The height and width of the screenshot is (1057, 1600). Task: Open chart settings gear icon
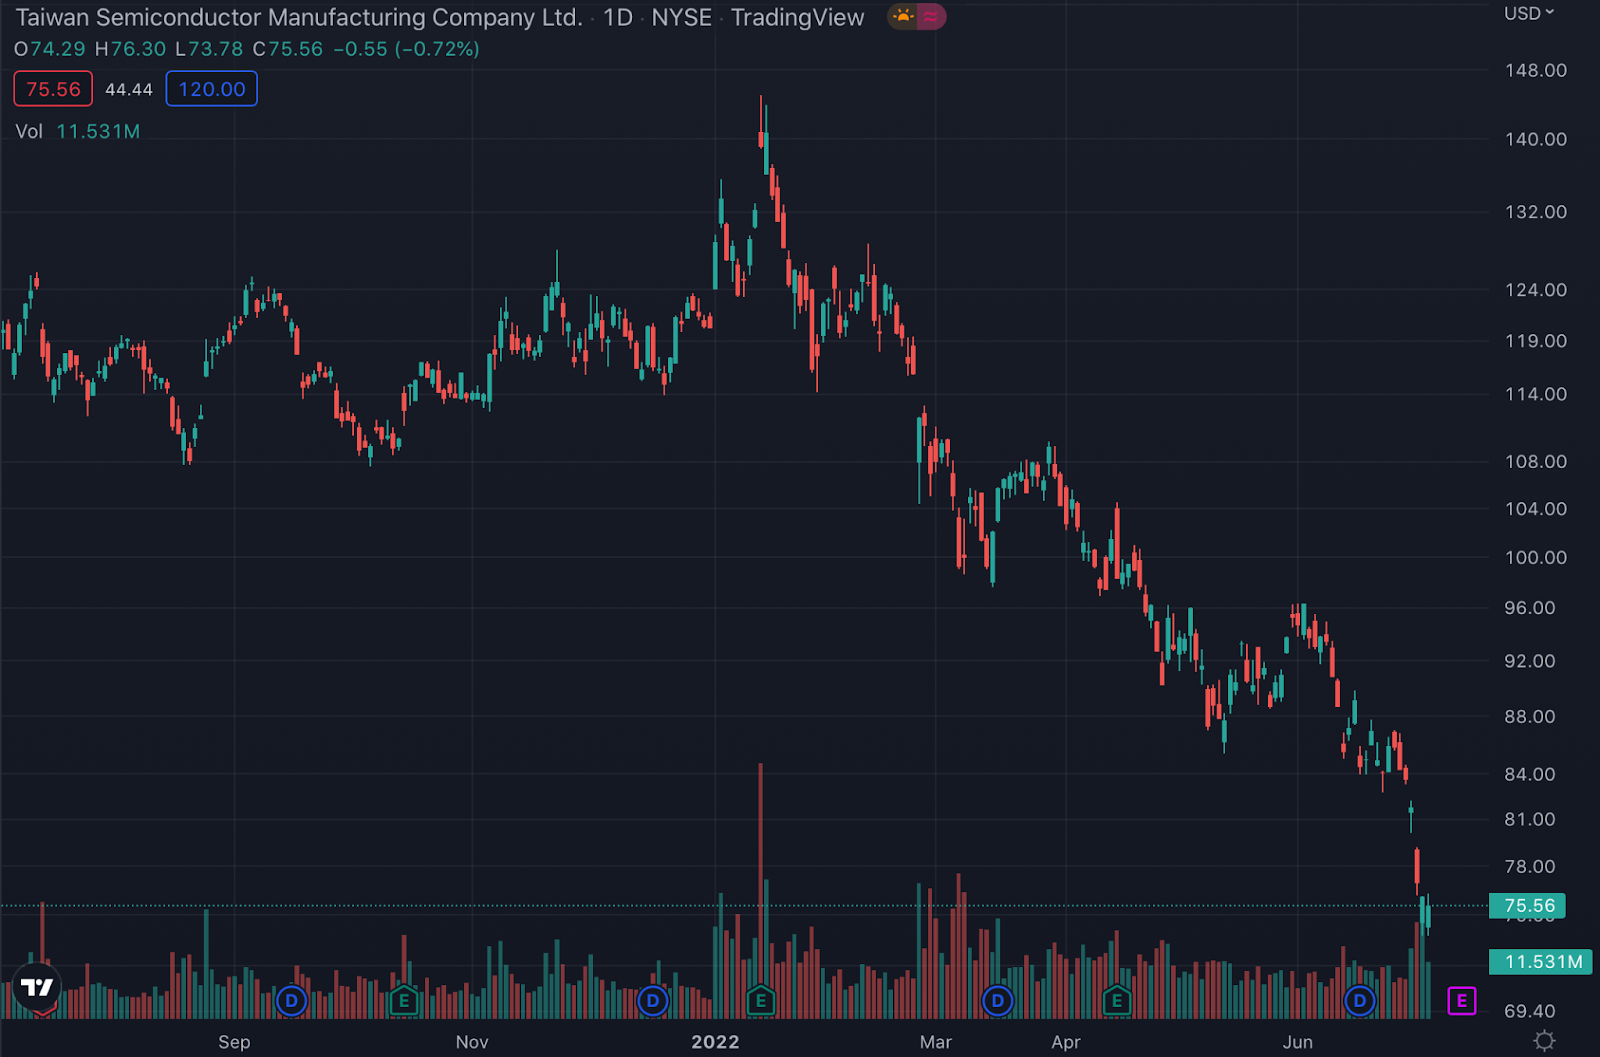(x=1544, y=1041)
